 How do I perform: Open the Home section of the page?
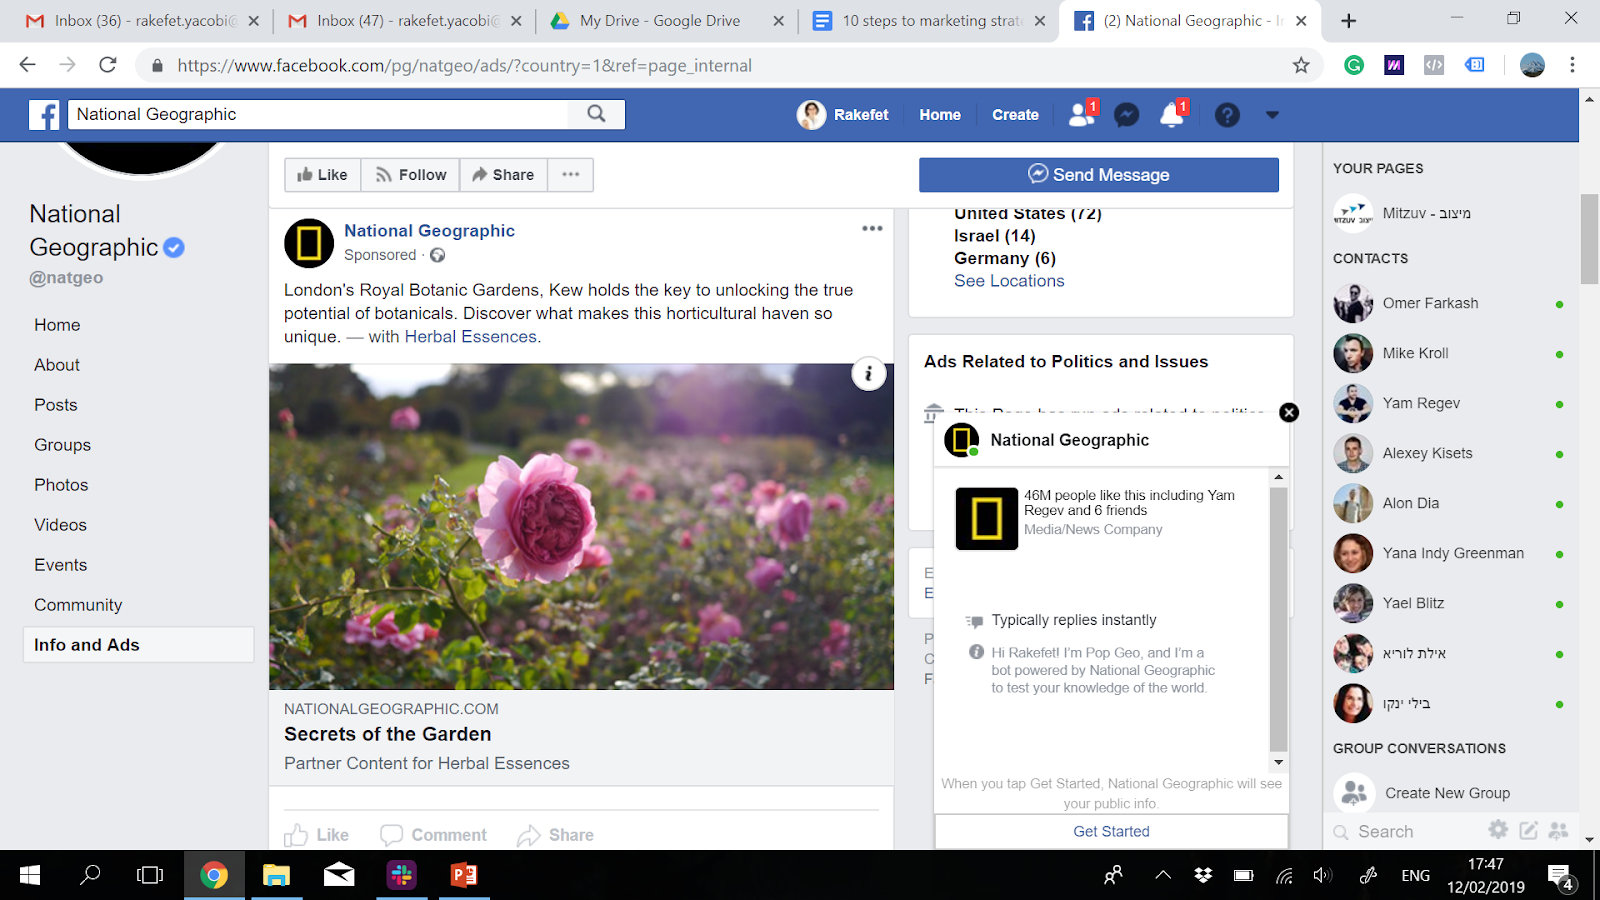point(57,325)
